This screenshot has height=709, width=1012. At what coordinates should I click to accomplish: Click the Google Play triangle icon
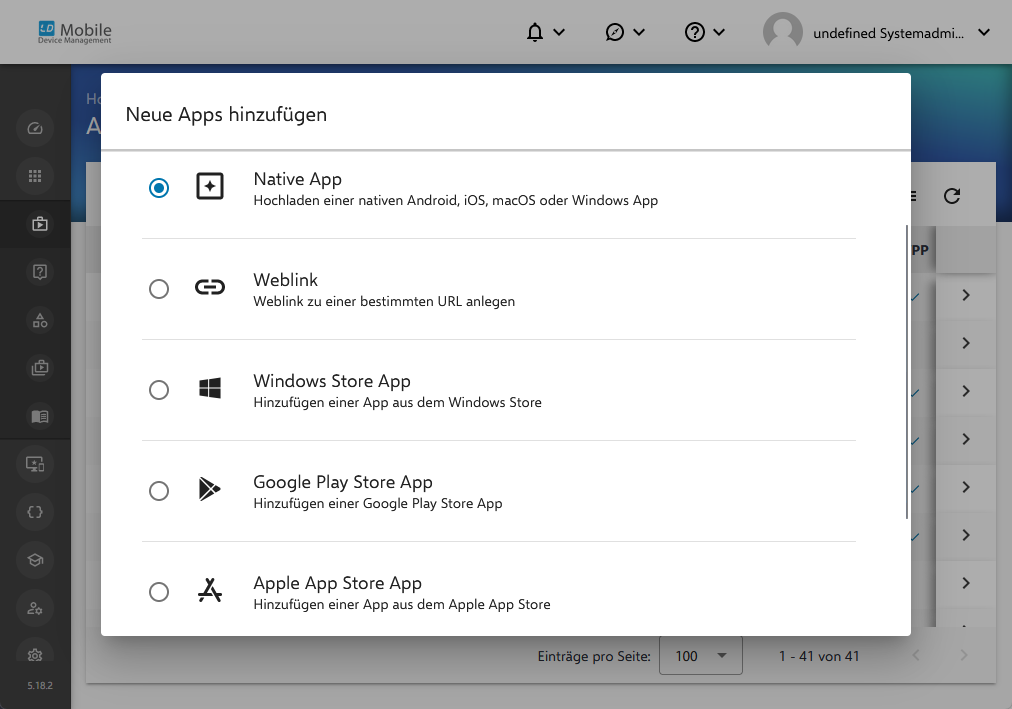[x=209, y=489]
